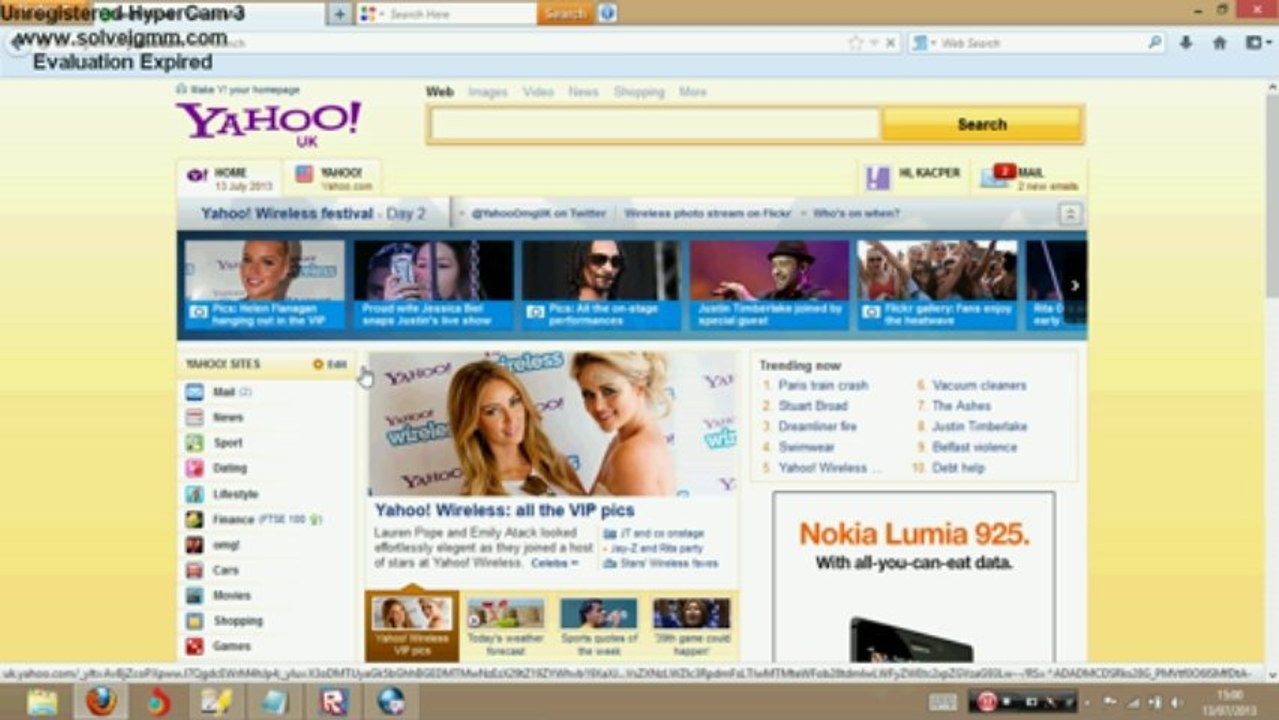This screenshot has height=720, width=1279.
Task: Select the Images search tab
Action: coord(488,92)
